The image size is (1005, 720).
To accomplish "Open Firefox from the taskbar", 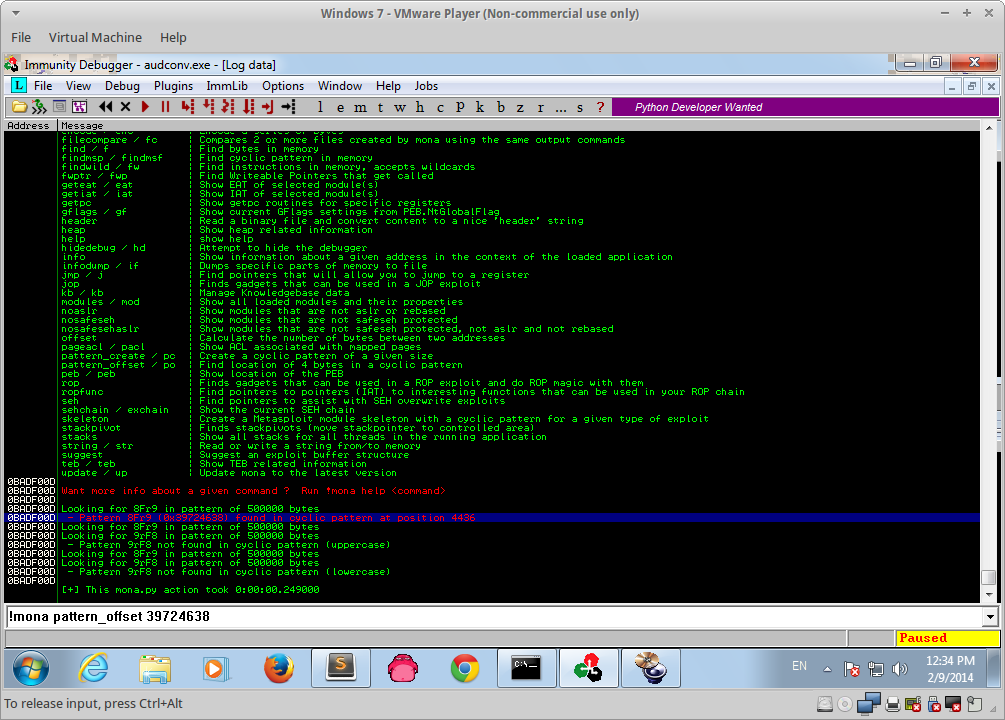I will [279, 667].
